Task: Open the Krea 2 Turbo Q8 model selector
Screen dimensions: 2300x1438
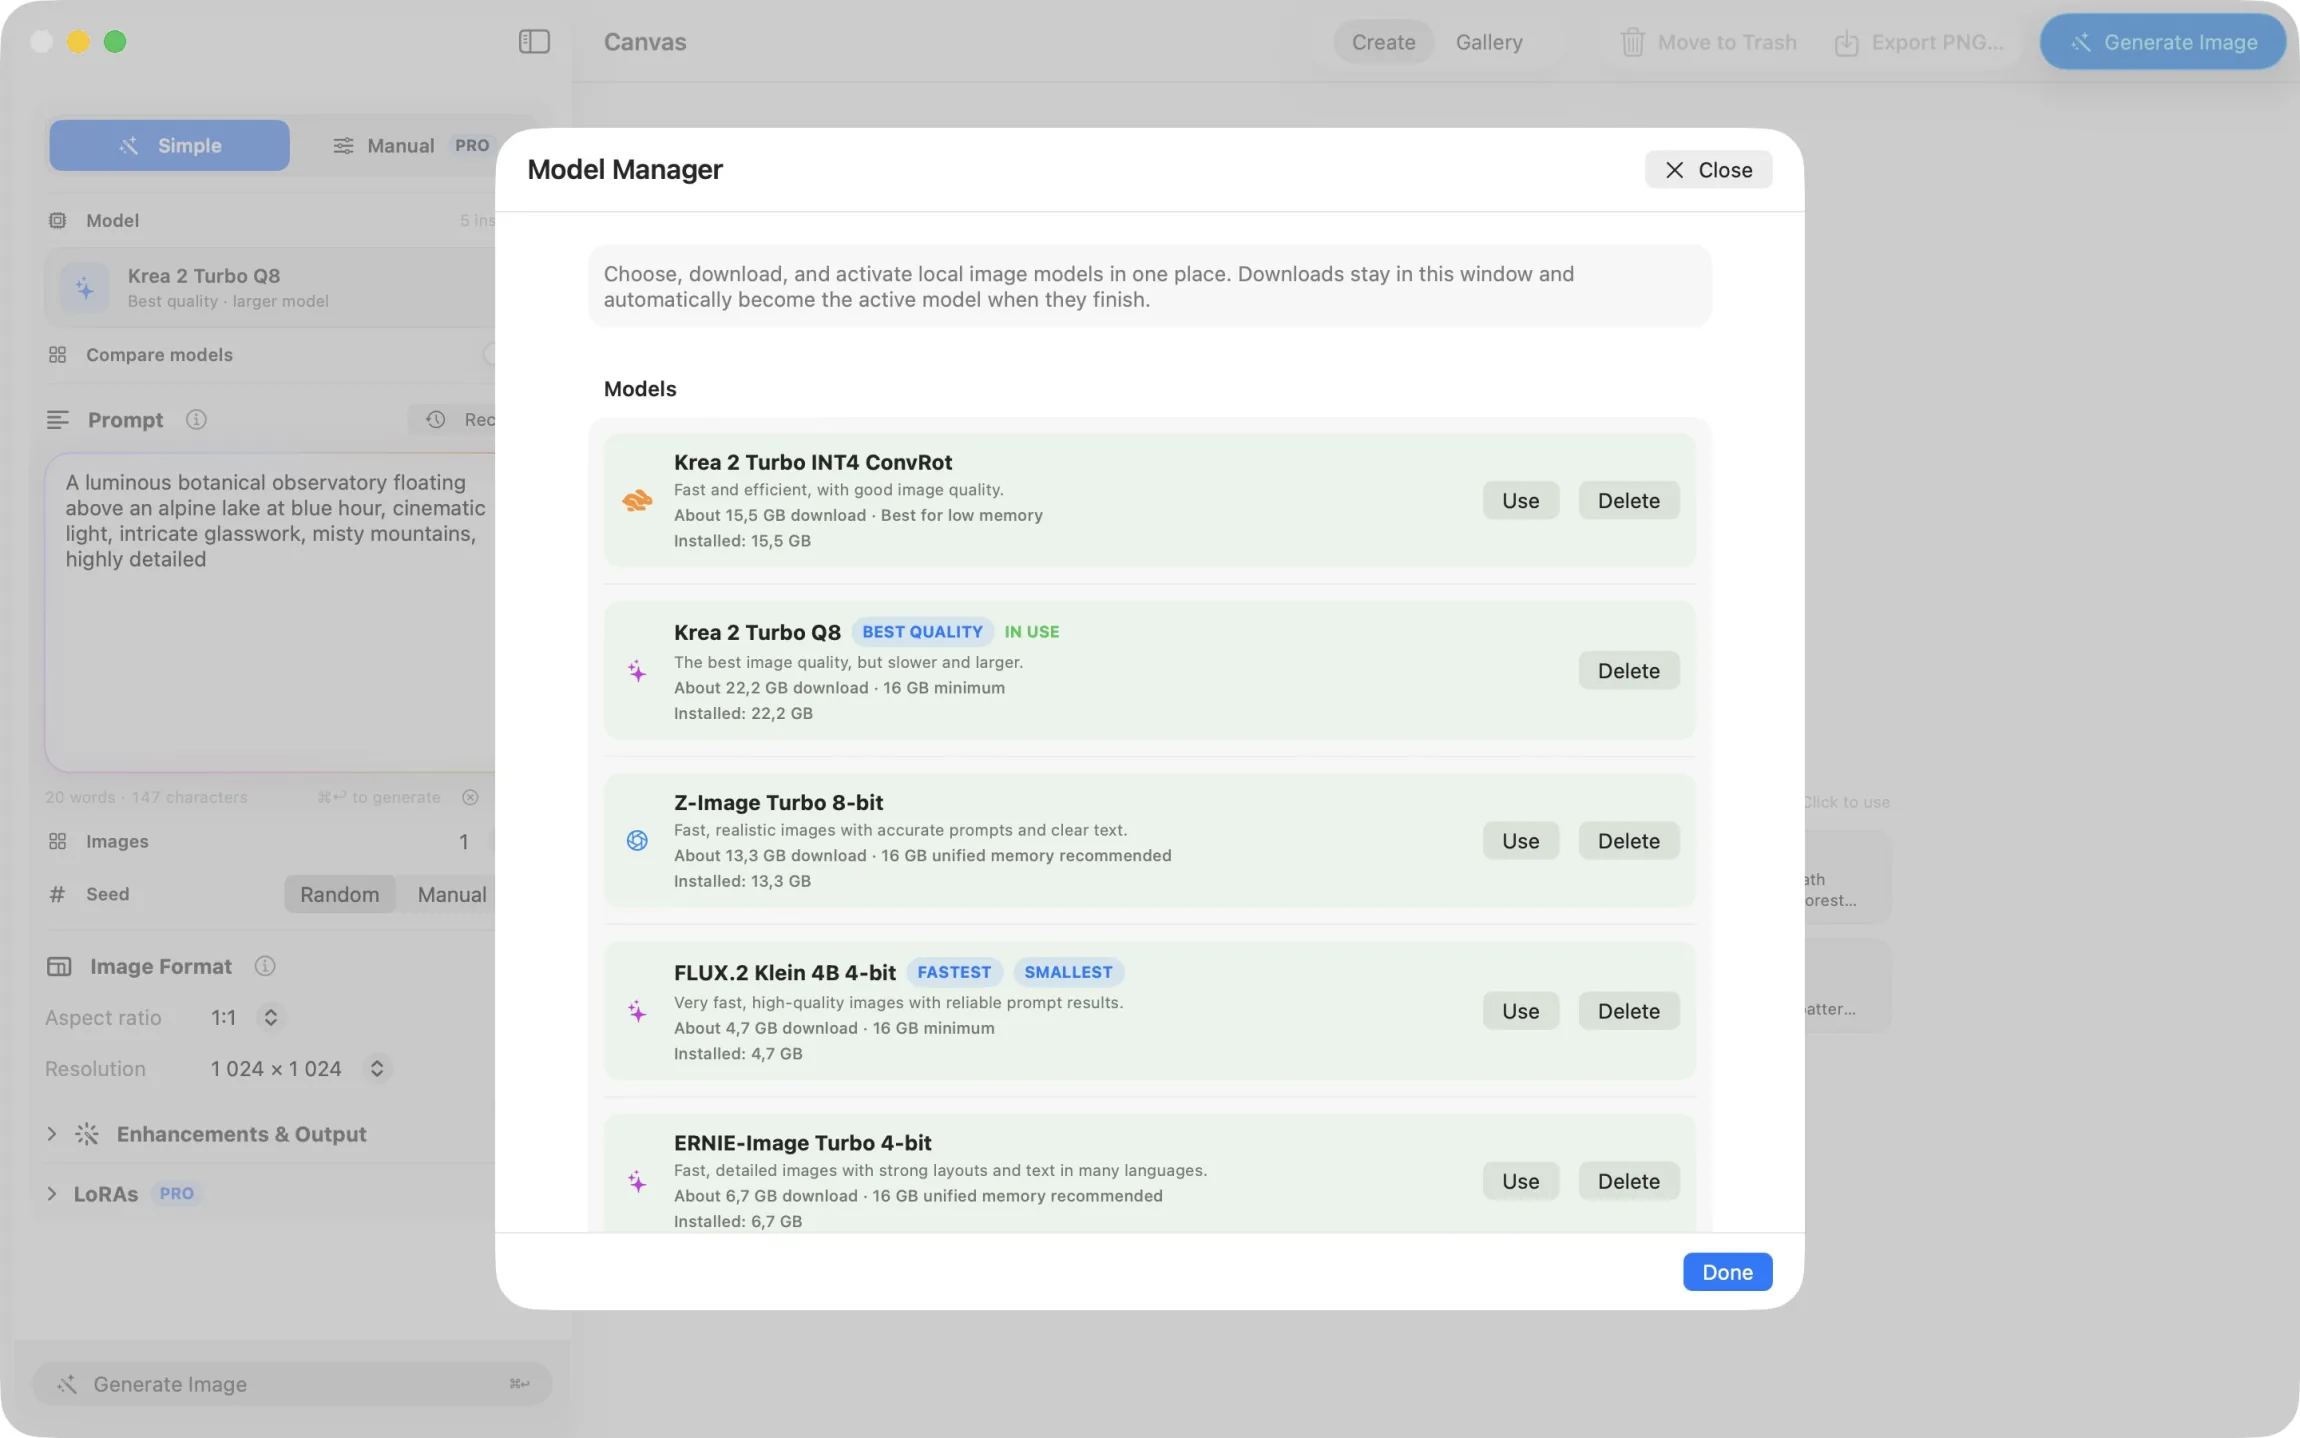Action: point(270,288)
